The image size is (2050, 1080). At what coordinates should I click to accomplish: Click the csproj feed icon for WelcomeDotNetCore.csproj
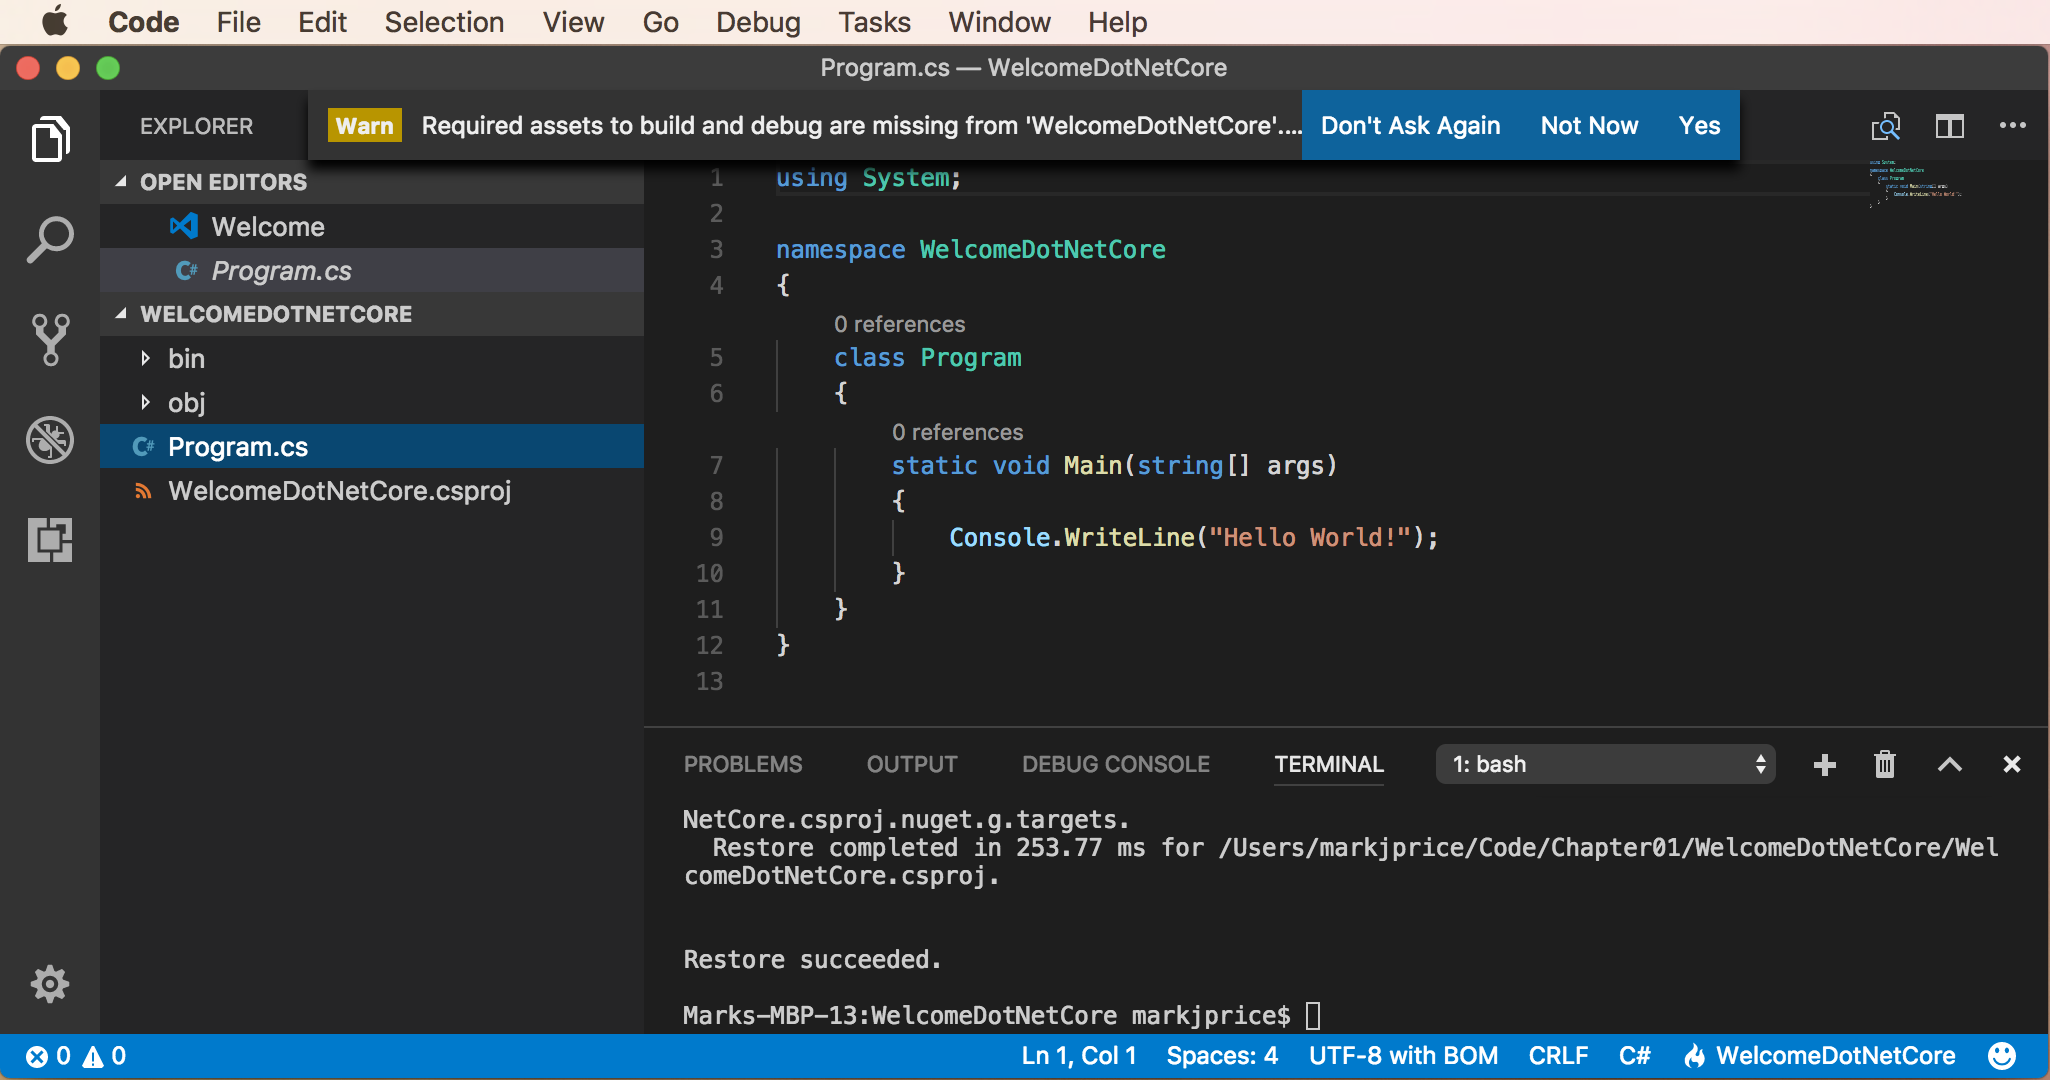point(143,491)
